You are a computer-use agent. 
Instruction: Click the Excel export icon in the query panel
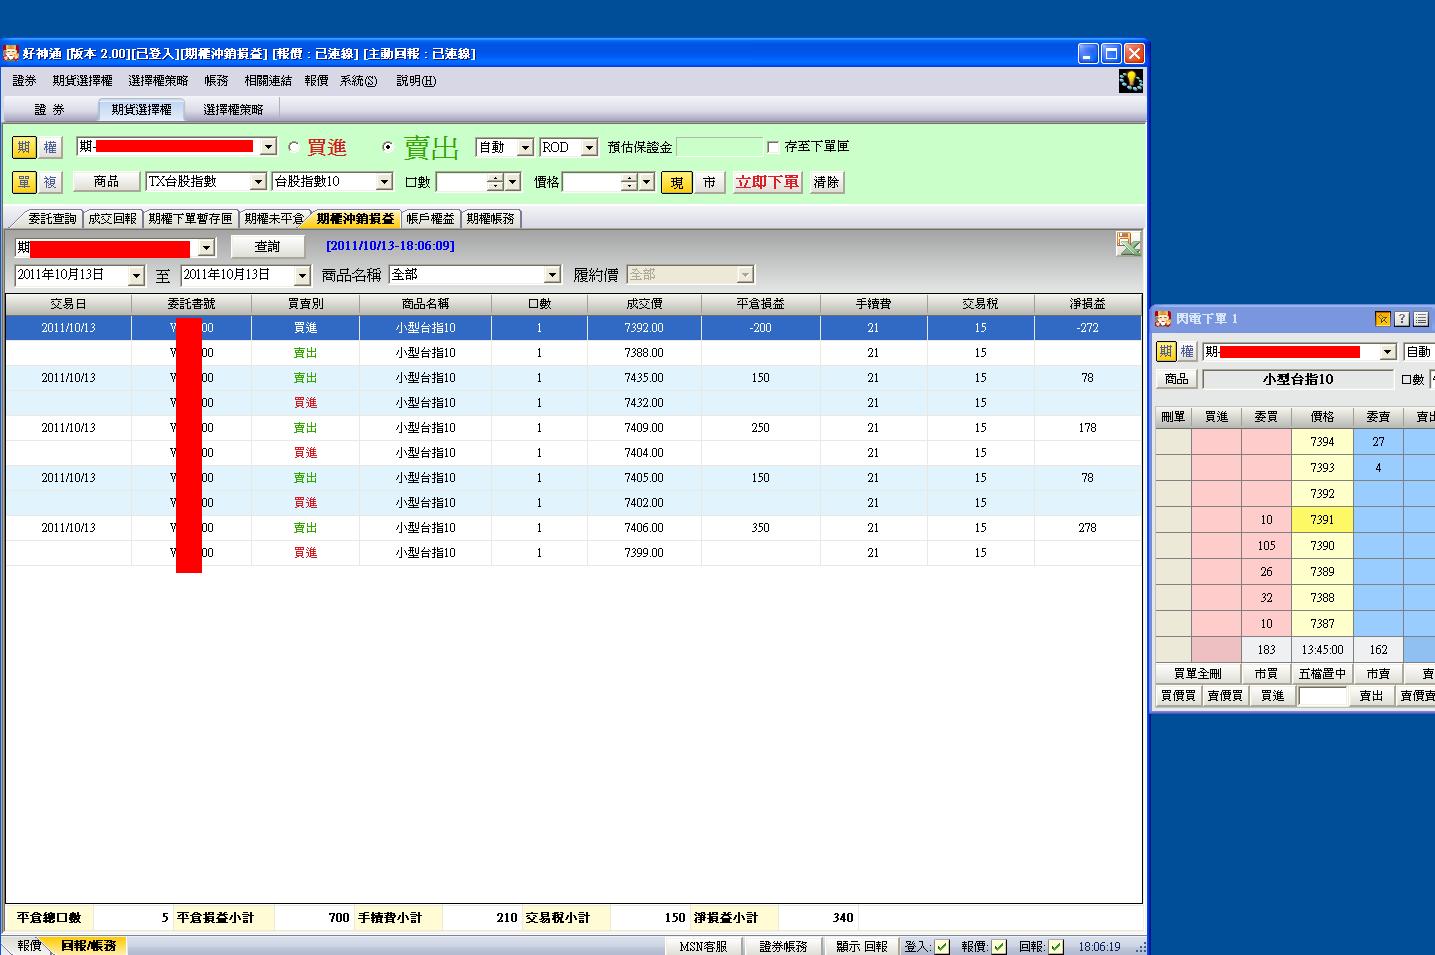click(1128, 243)
